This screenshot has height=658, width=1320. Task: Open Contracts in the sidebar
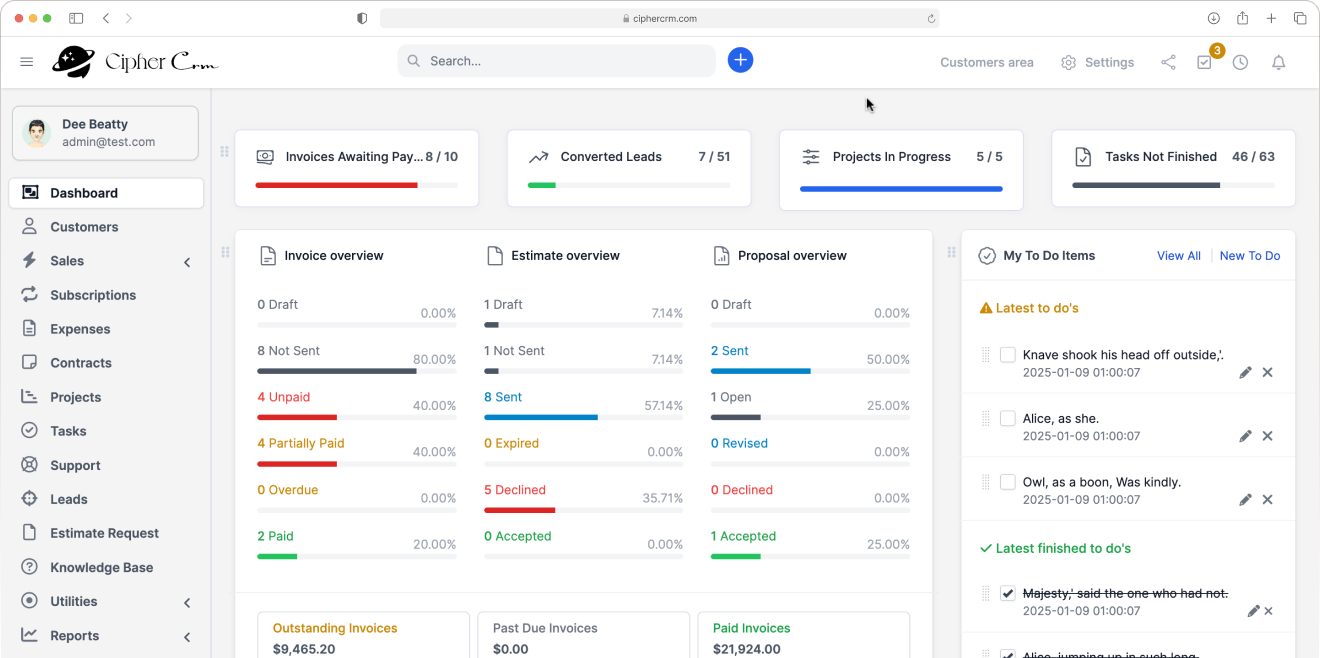(106, 363)
